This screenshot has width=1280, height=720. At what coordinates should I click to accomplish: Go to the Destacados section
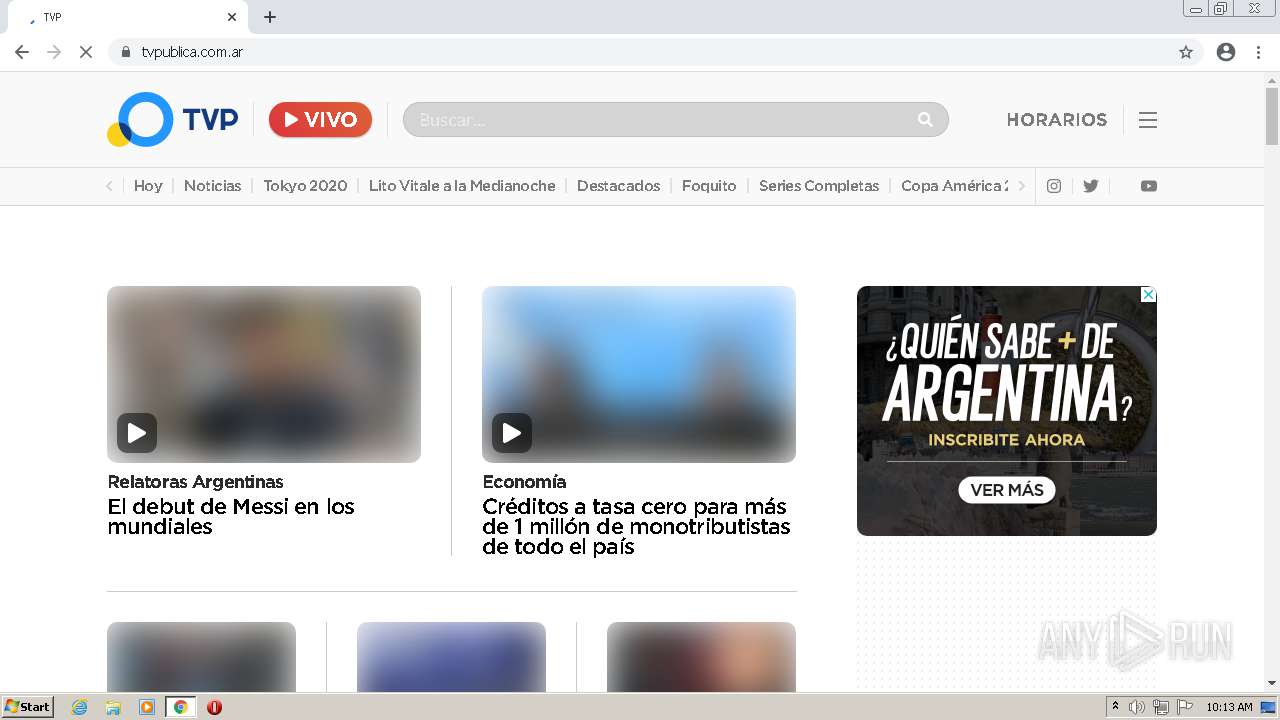tap(619, 186)
